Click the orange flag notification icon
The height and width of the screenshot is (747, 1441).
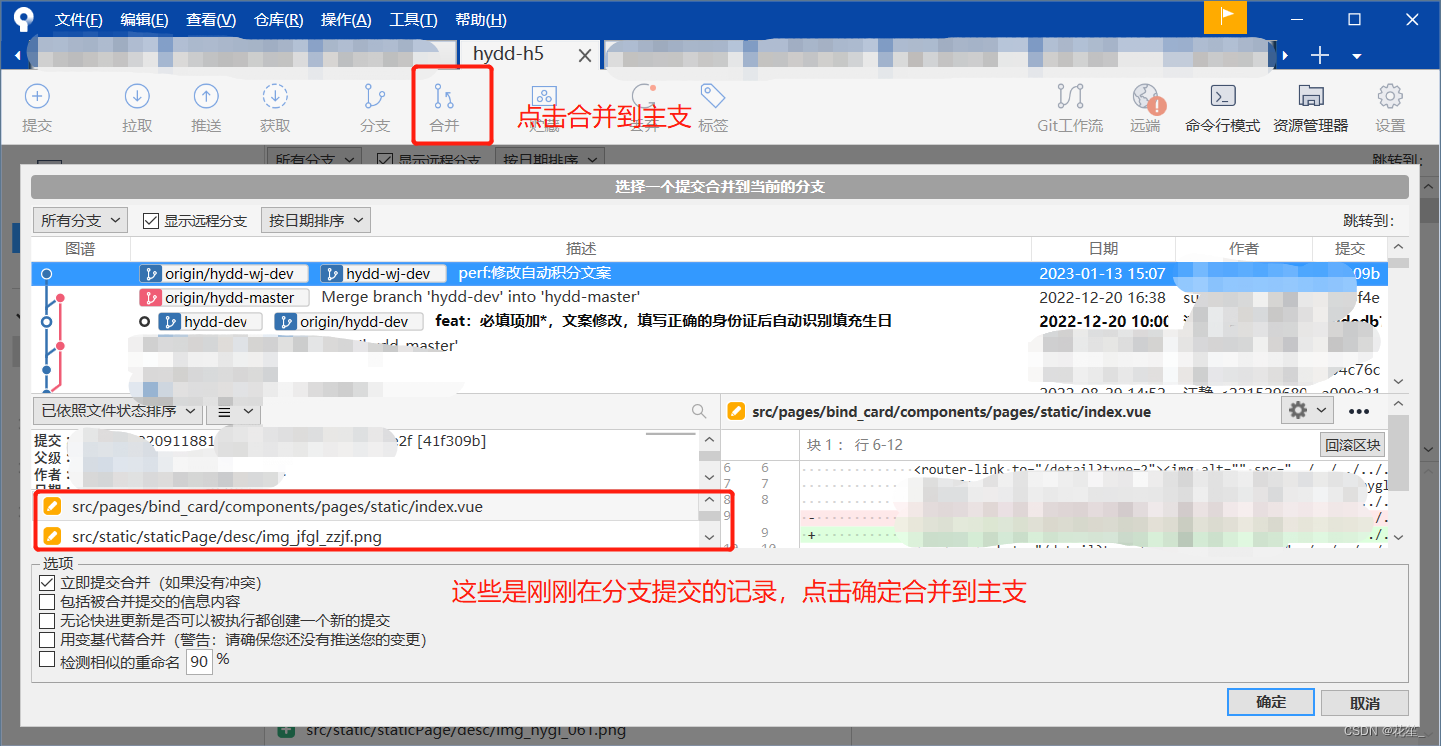tap(1225, 18)
